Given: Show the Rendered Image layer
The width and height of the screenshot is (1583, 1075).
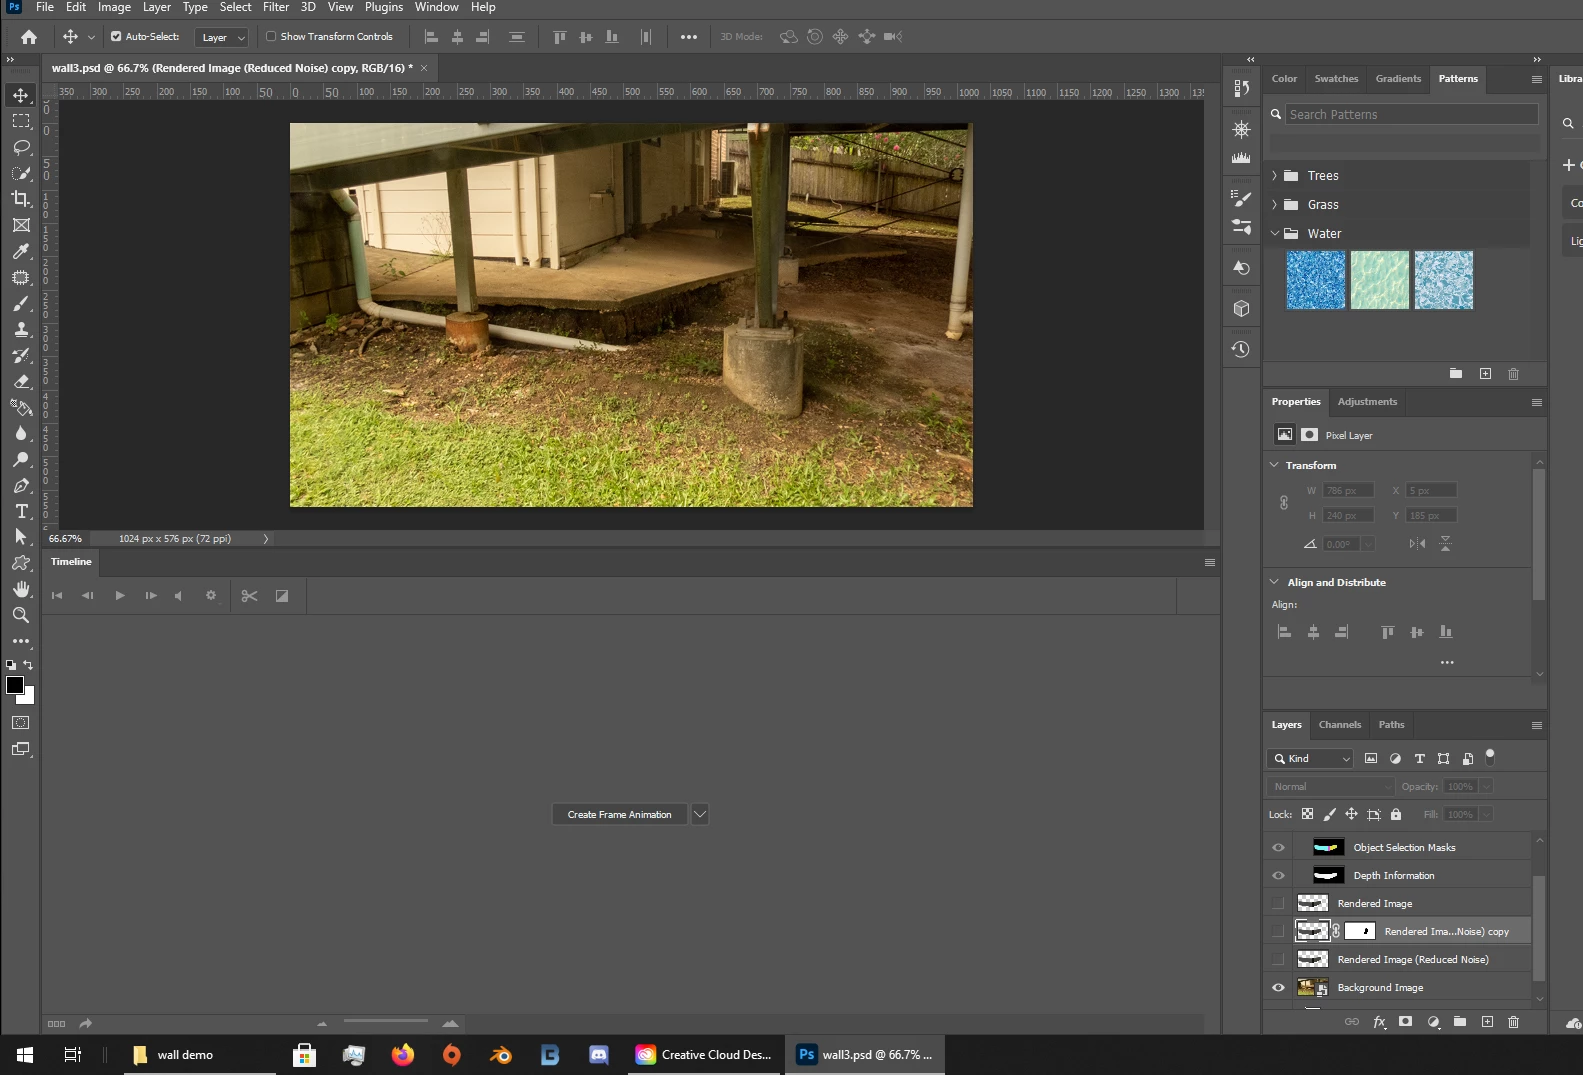Looking at the screenshot, I should (x=1278, y=903).
